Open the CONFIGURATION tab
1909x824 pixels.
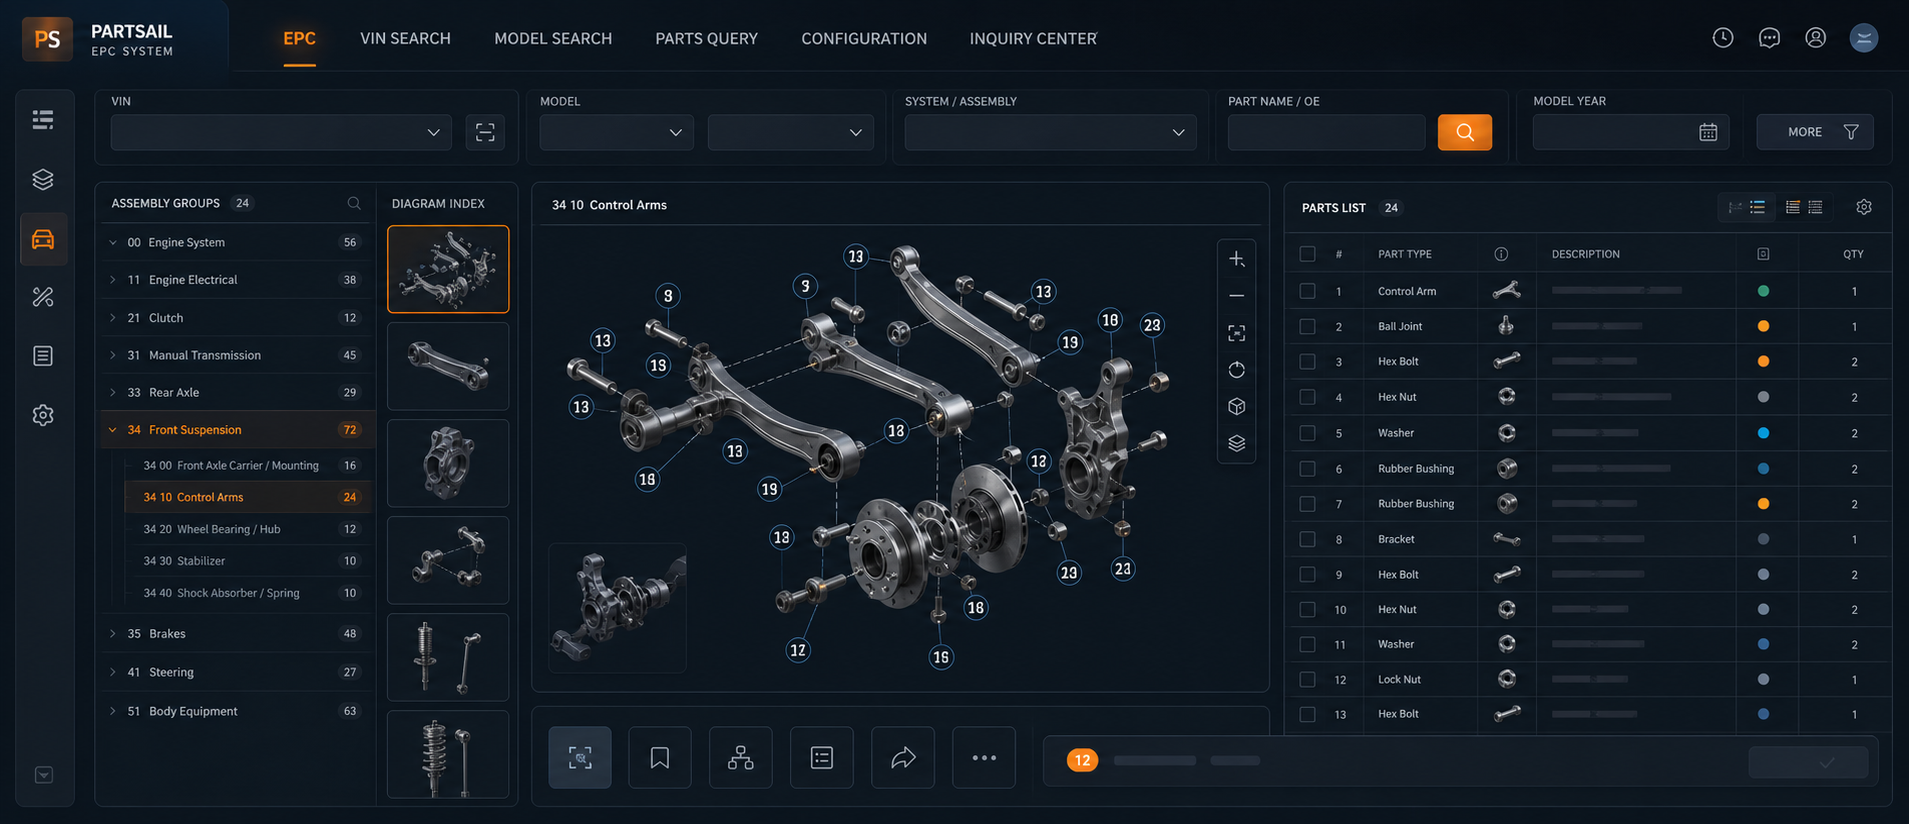pyautogui.click(x=864, y=39)
